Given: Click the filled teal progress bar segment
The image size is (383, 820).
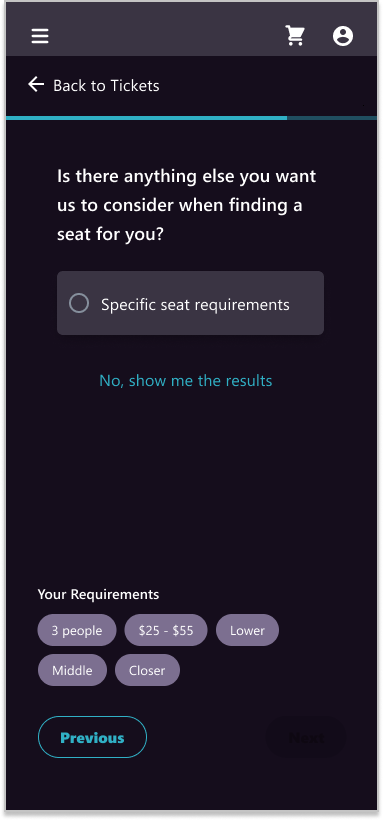Looking at the screenshot, I should [x=147, y=118].
